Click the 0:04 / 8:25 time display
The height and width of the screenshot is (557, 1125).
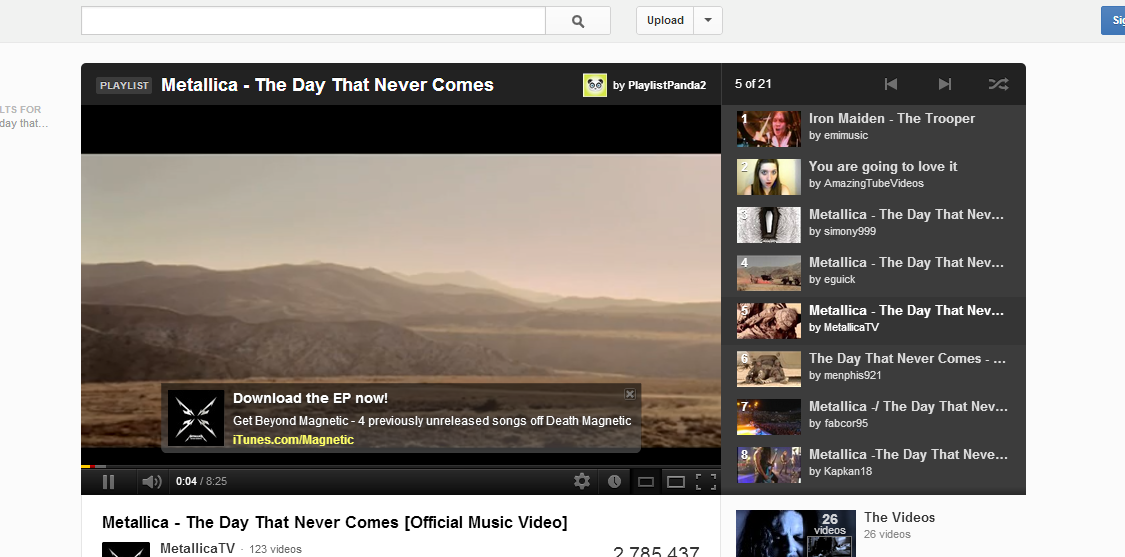click(201, 482)
